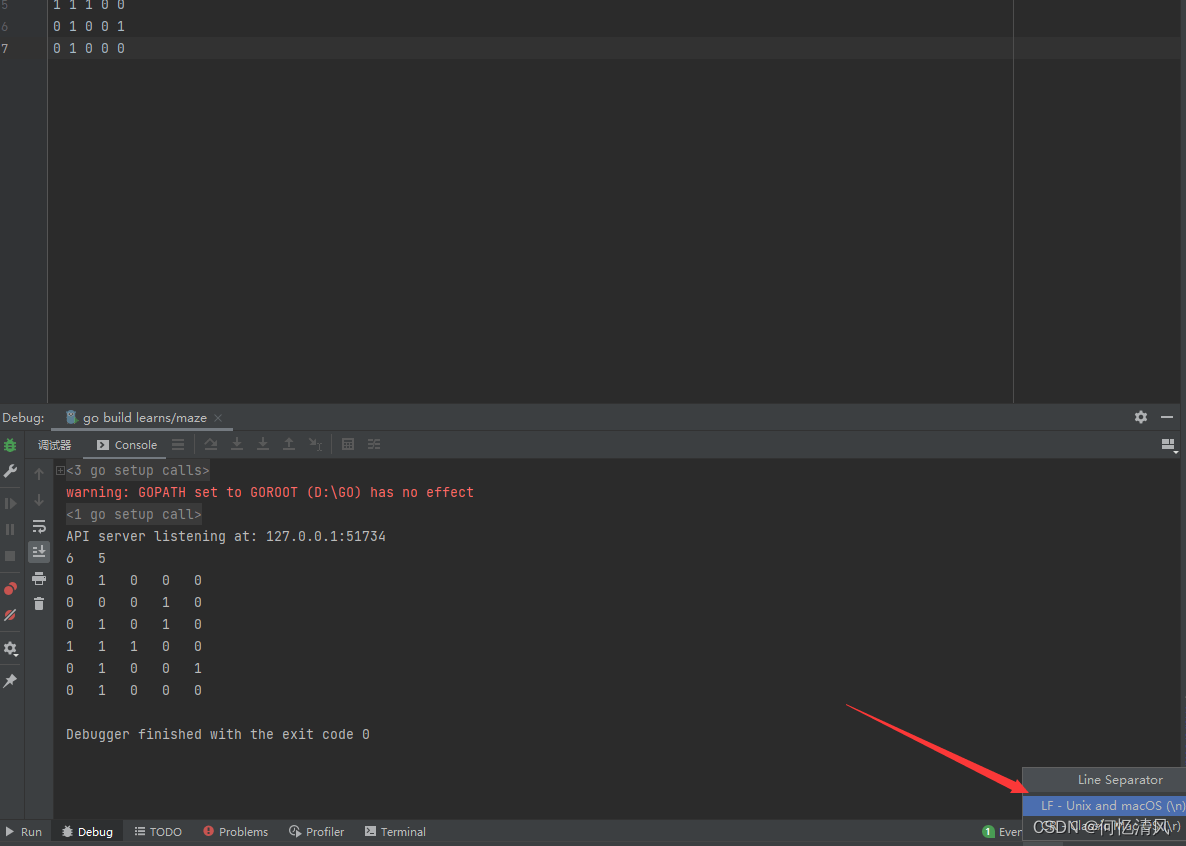Toggle scroll to end of console

point(39,552)
